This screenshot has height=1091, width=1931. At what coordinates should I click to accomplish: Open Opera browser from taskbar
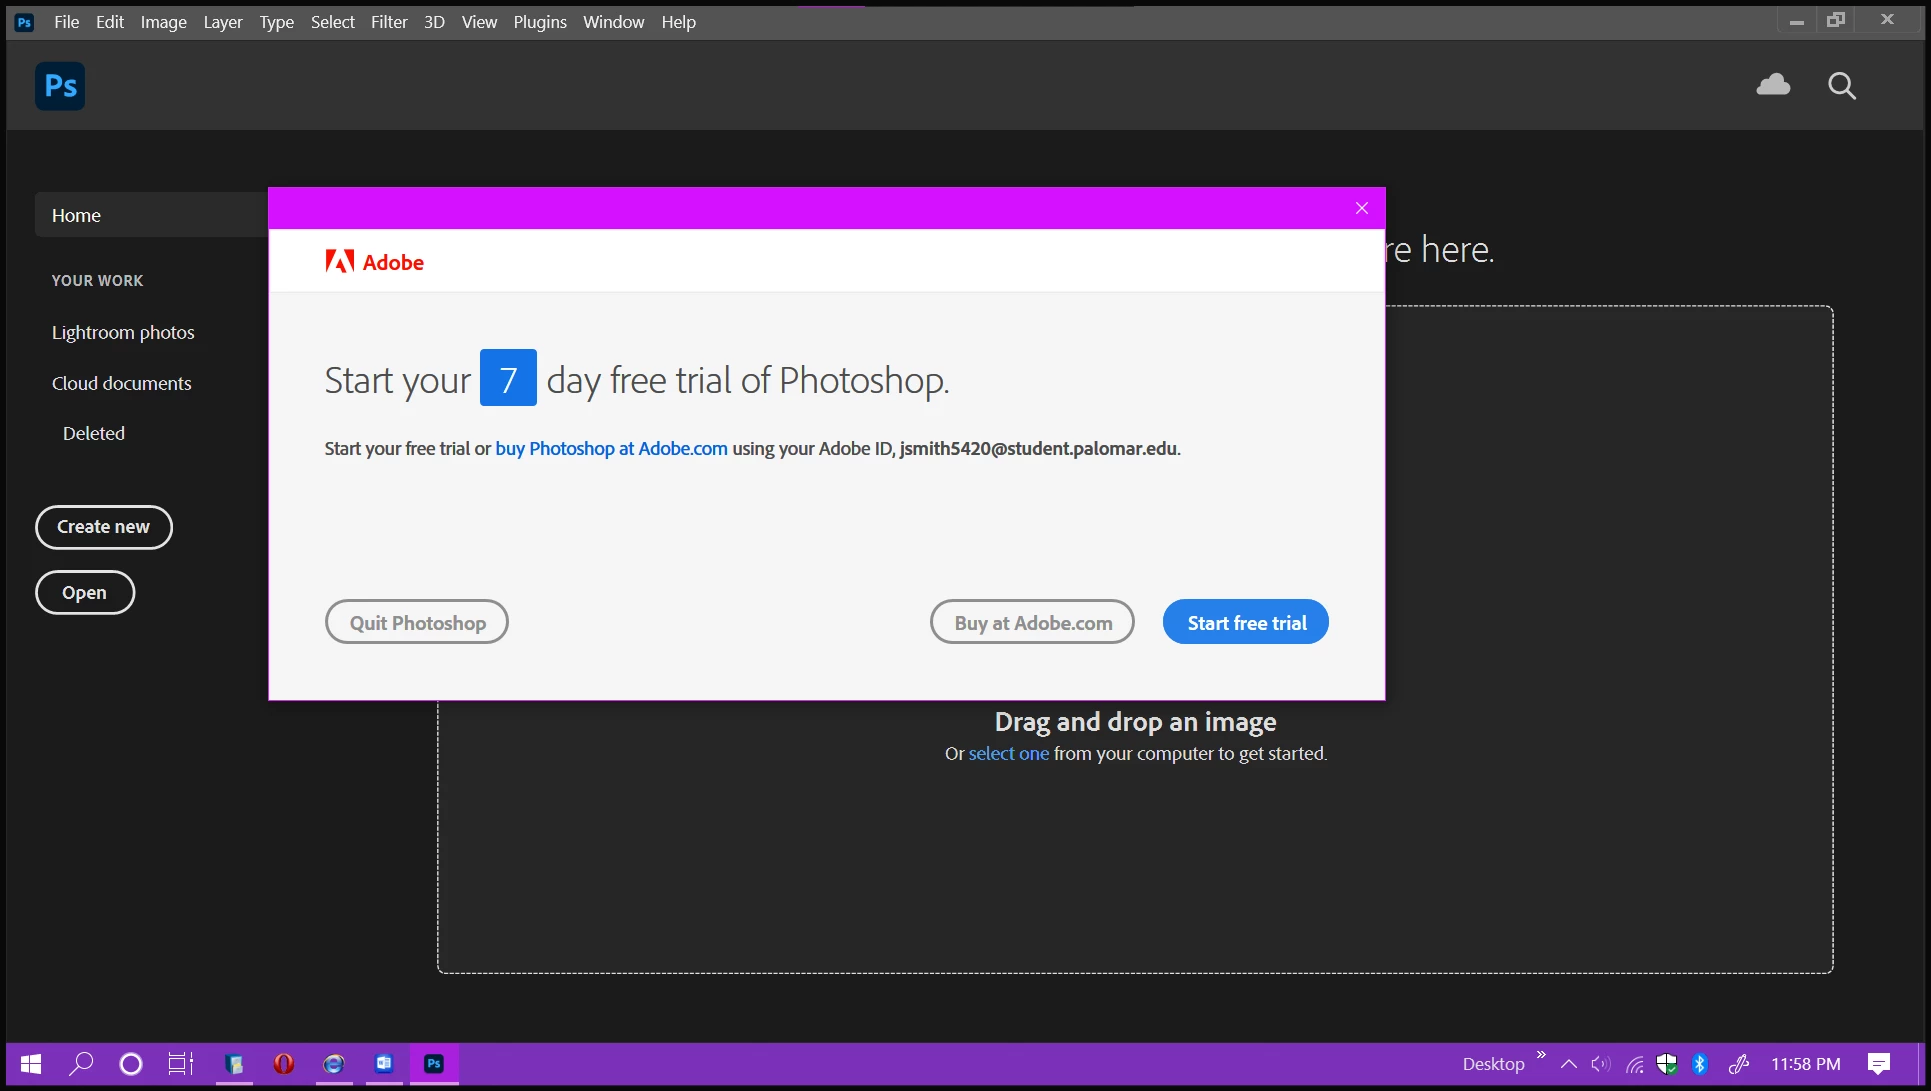(284, 1063)
